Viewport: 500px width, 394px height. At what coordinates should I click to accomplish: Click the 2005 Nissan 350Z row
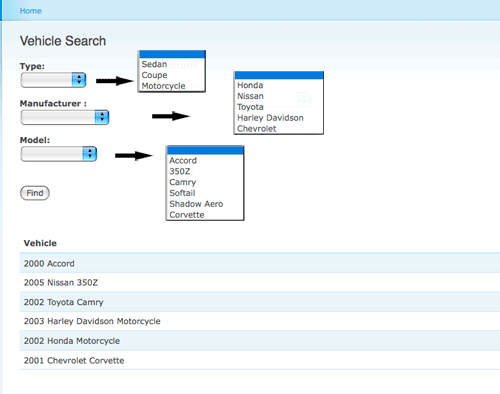pyautogui.click(x=260, y=283)
